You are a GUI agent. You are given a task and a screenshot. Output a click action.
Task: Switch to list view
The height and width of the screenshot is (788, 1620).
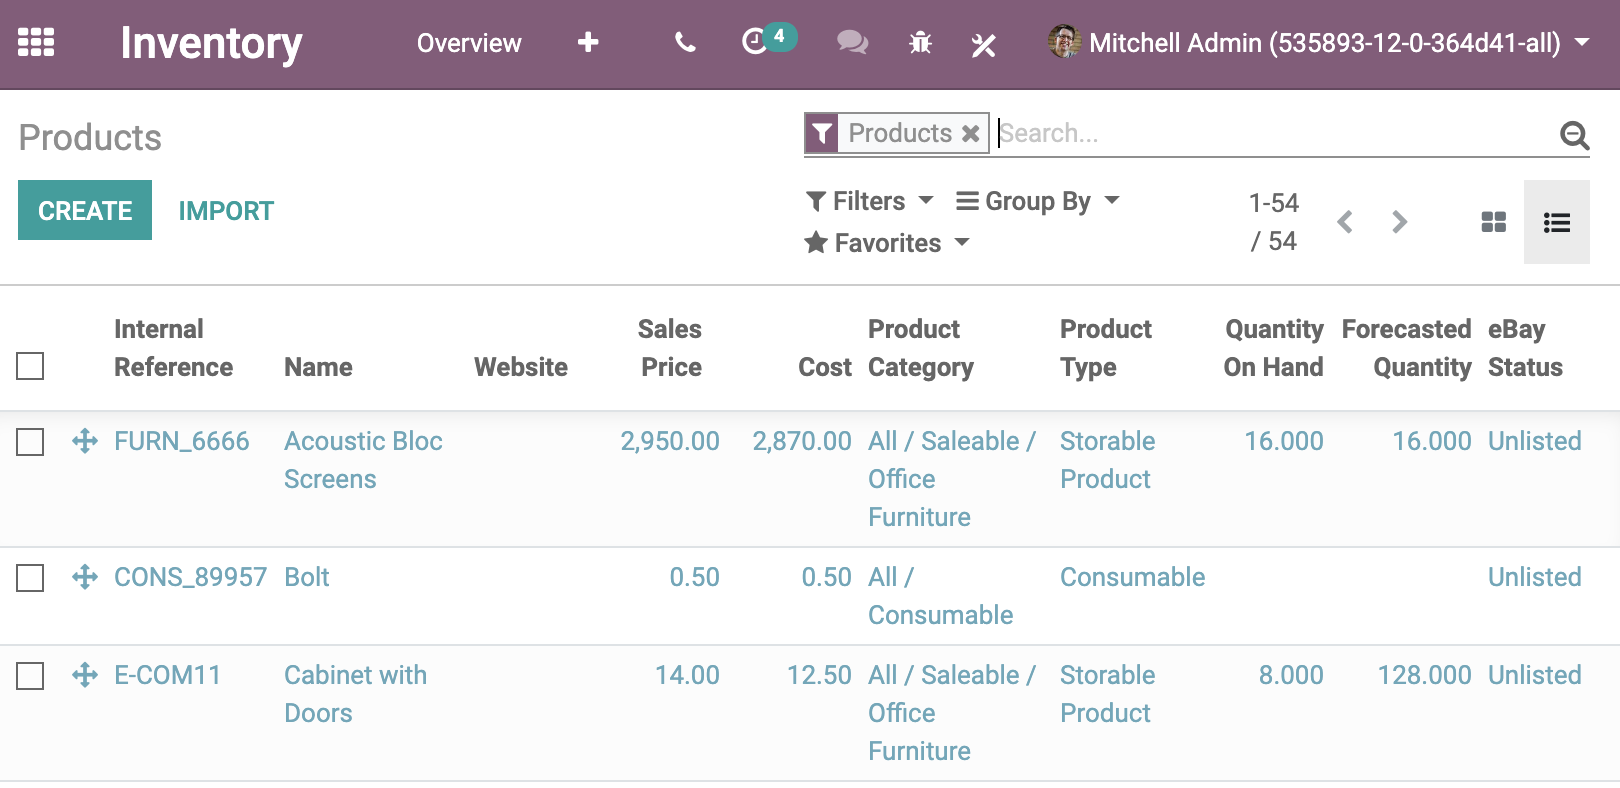[x=1556, y=222]
